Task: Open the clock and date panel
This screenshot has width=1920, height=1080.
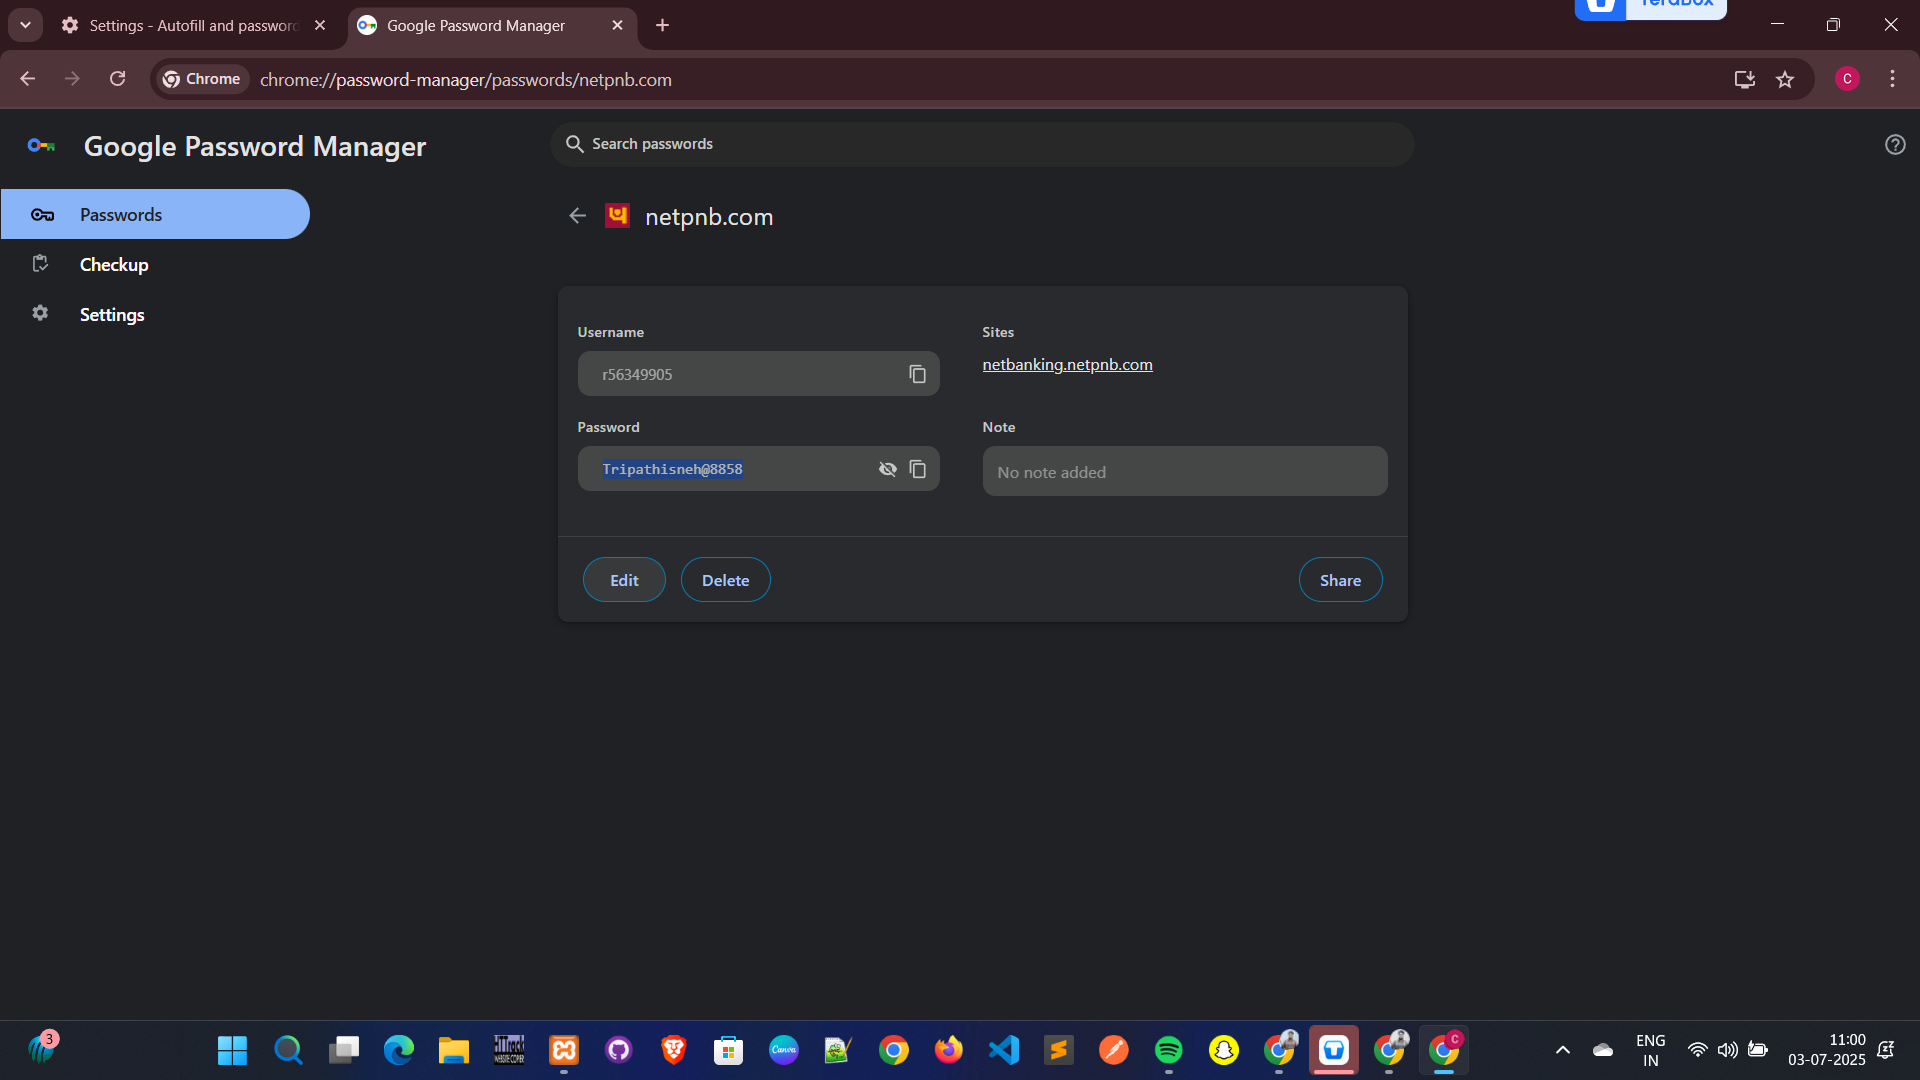Action: 1826,1050
